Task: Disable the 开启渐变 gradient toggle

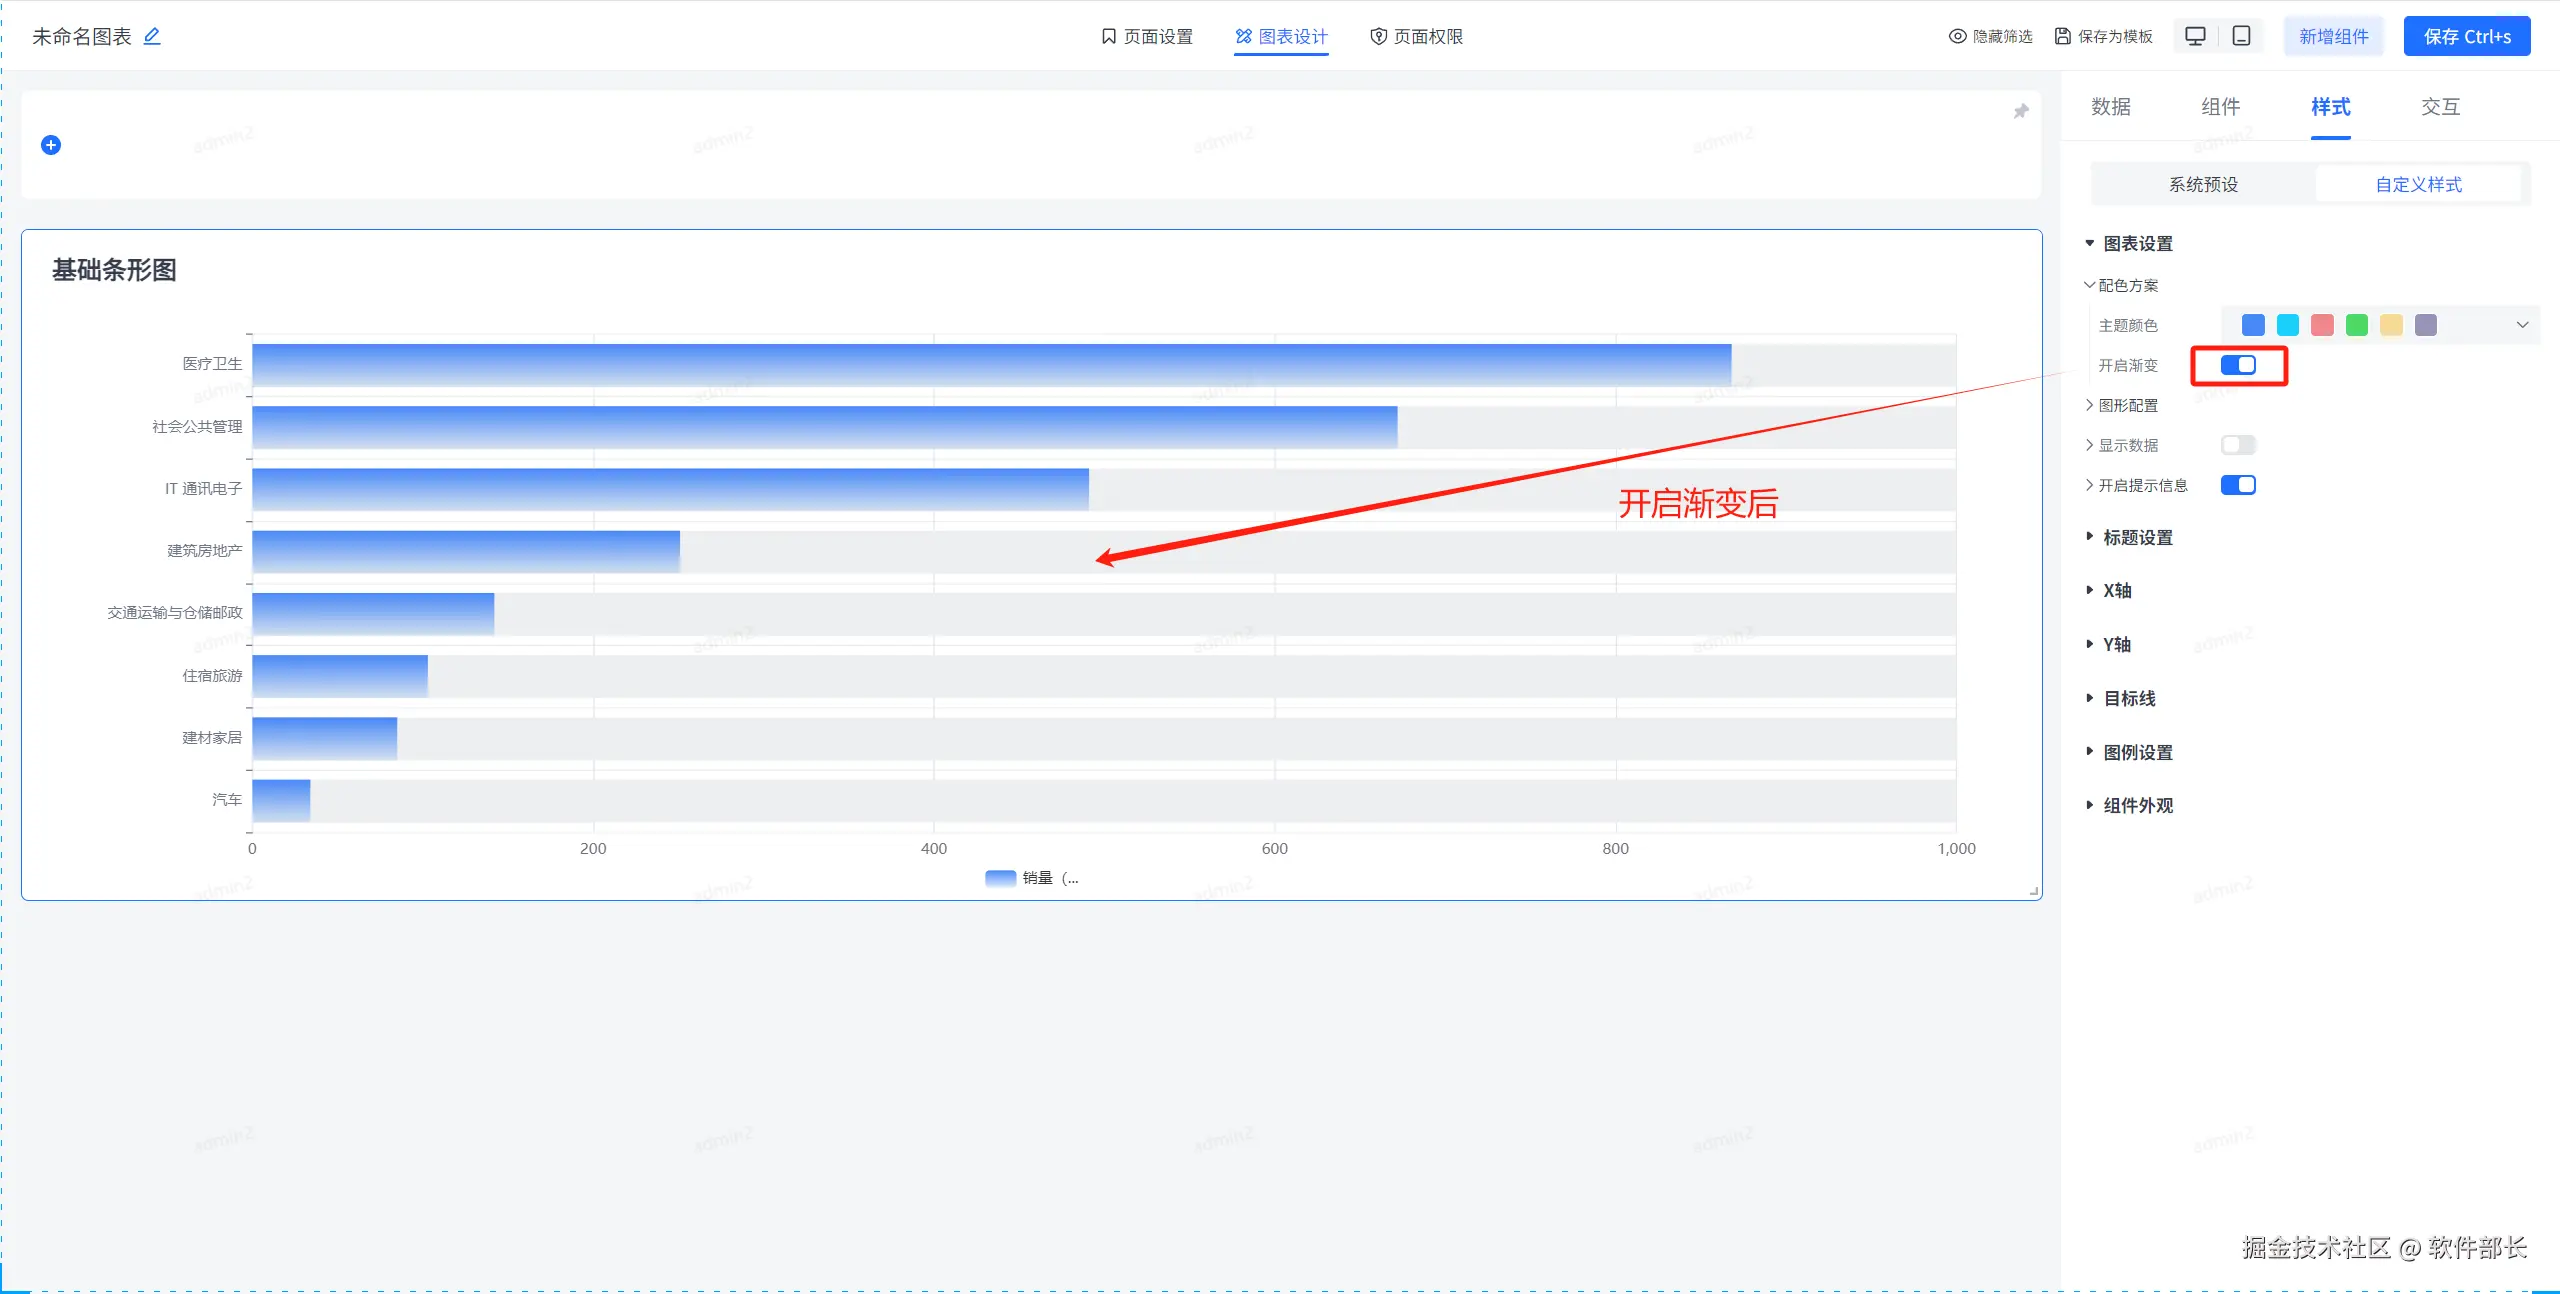Action: (x=2238, y=365)
